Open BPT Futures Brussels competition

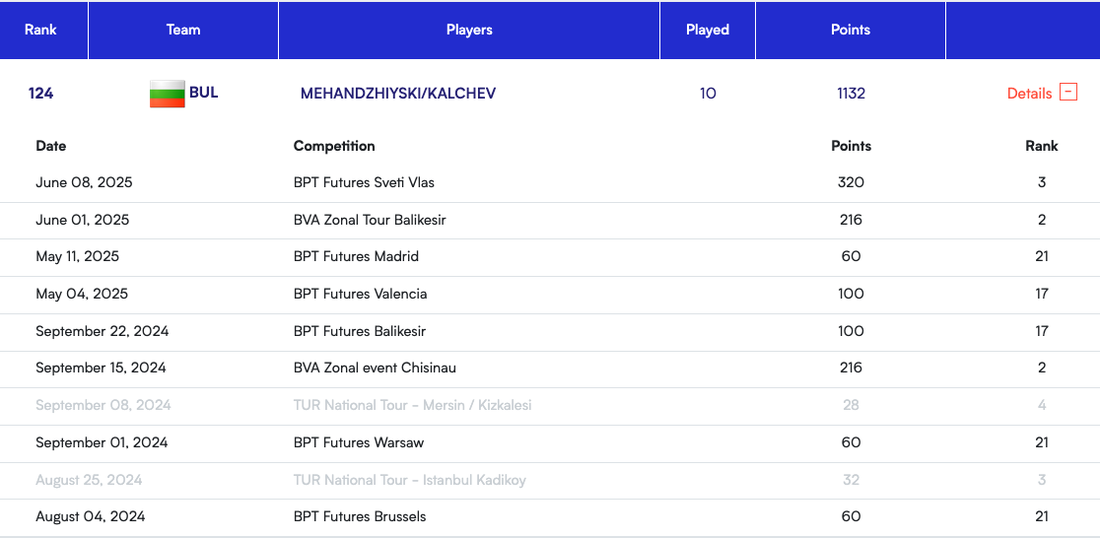[x=359, y=517]
